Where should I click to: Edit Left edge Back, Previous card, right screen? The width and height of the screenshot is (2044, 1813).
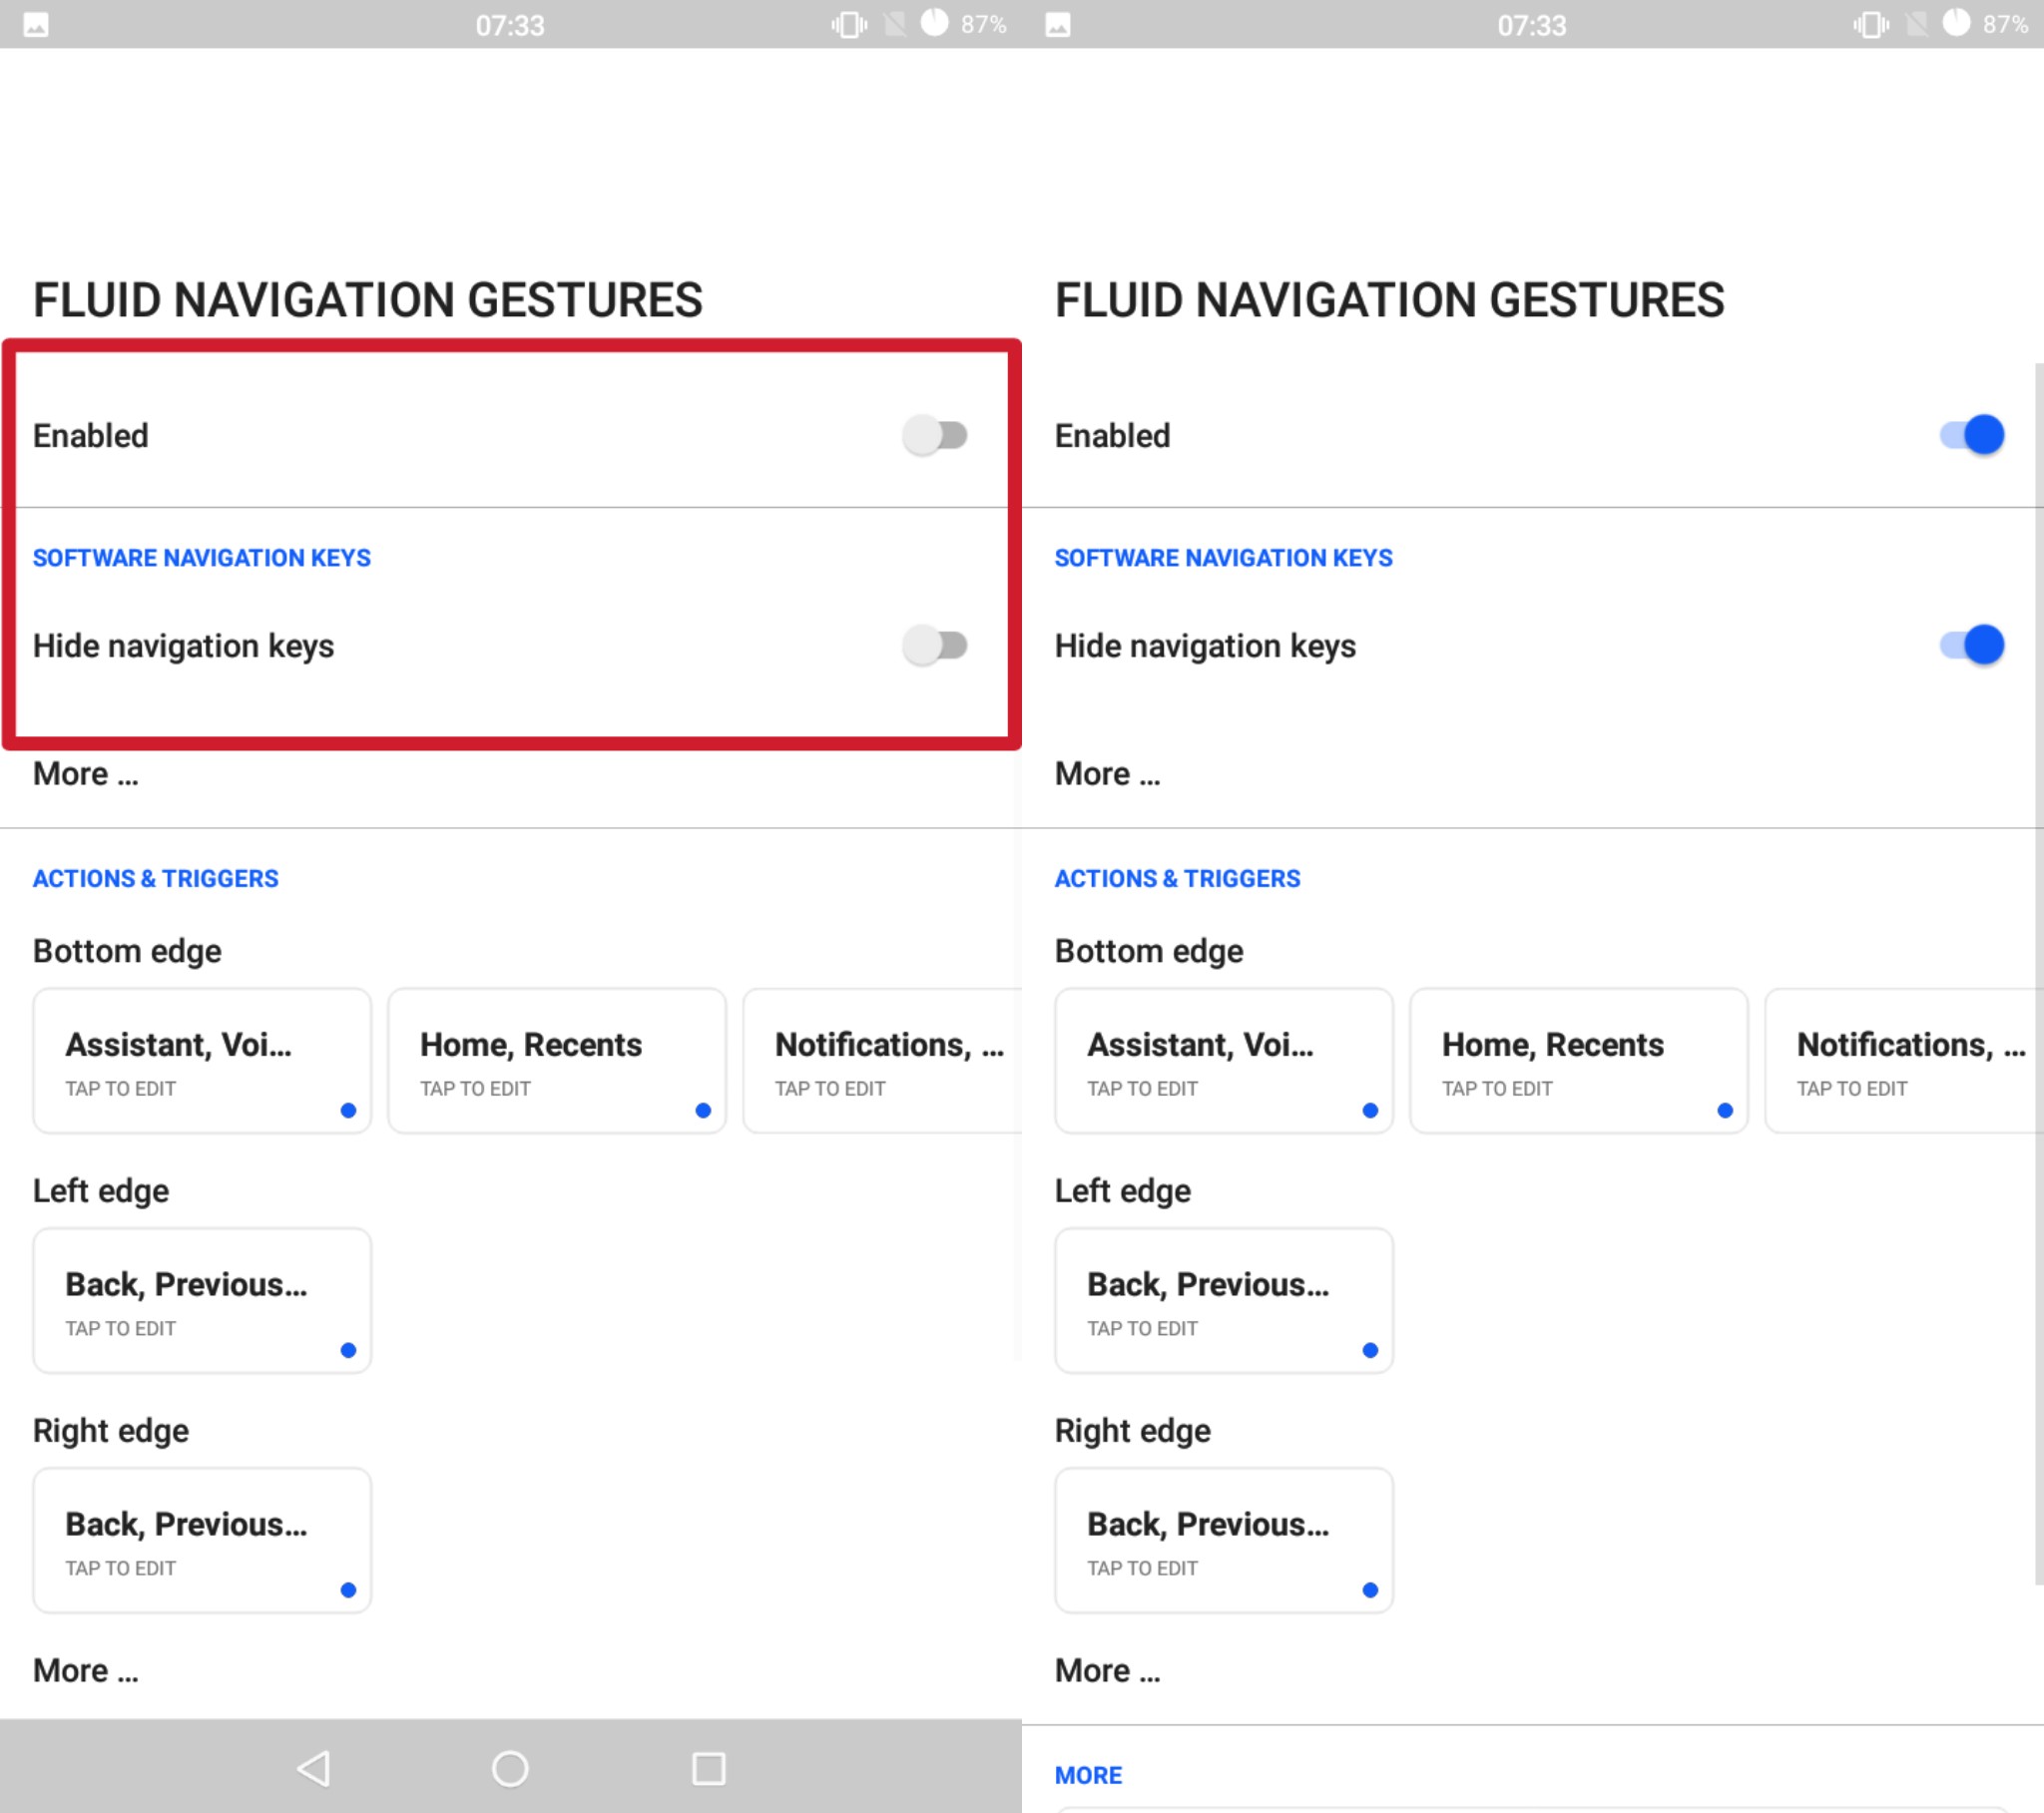[x=1224, y=1301]
